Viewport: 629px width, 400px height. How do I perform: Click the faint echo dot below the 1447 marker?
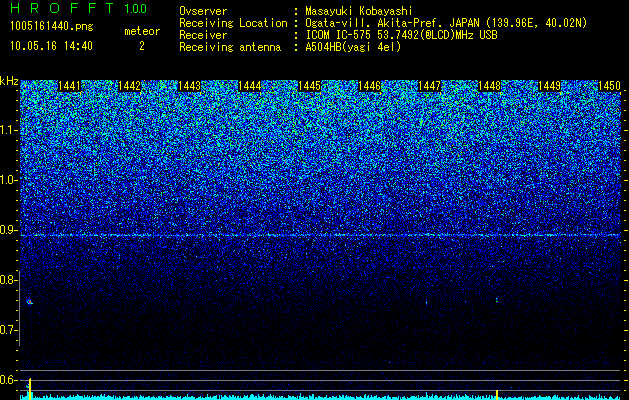(426, 303)
